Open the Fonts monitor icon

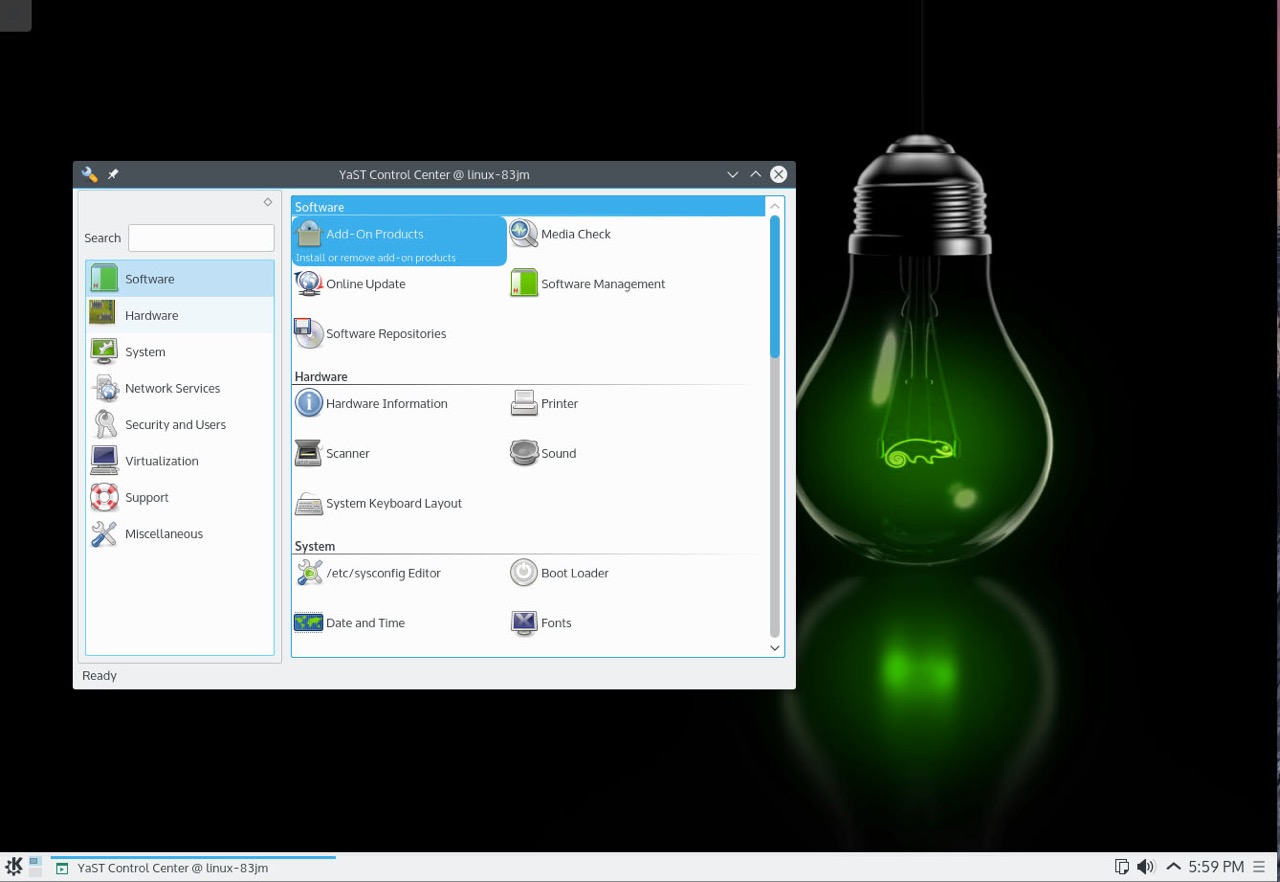(524, 623)
